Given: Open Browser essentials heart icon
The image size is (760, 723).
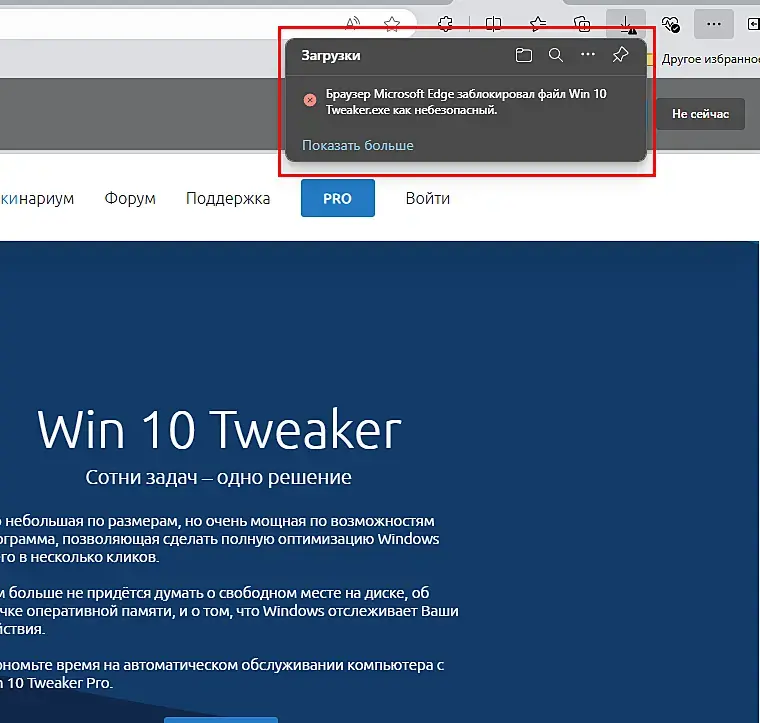Looking at the screenshot, I should pos(671,23).
